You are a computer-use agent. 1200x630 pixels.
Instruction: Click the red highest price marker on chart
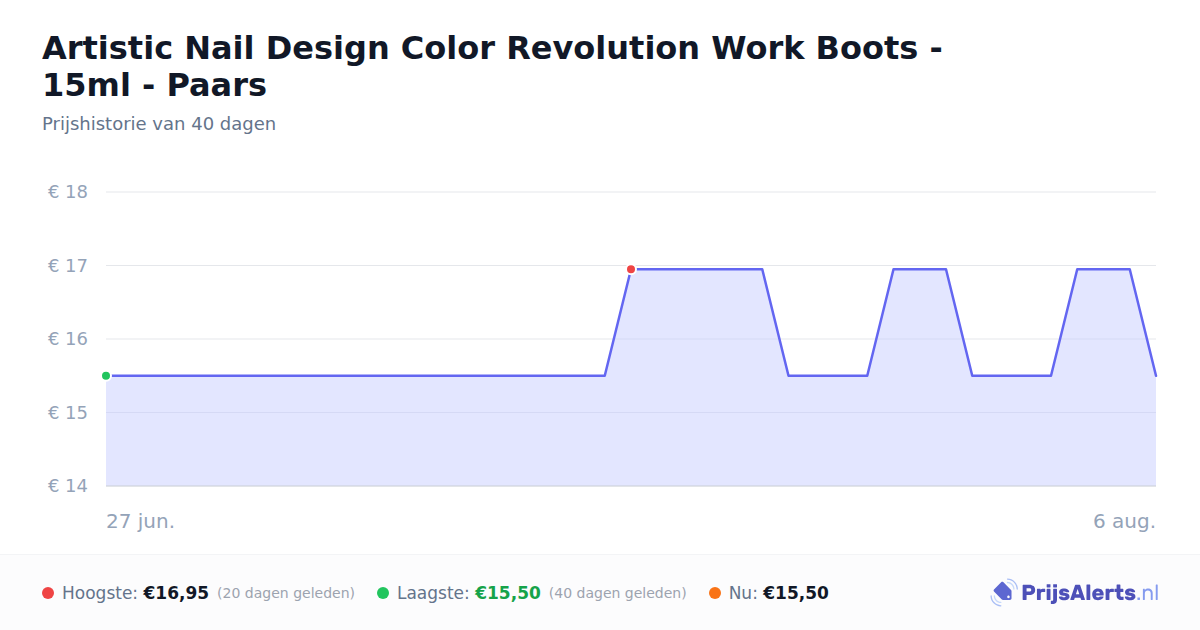(631, 269)
